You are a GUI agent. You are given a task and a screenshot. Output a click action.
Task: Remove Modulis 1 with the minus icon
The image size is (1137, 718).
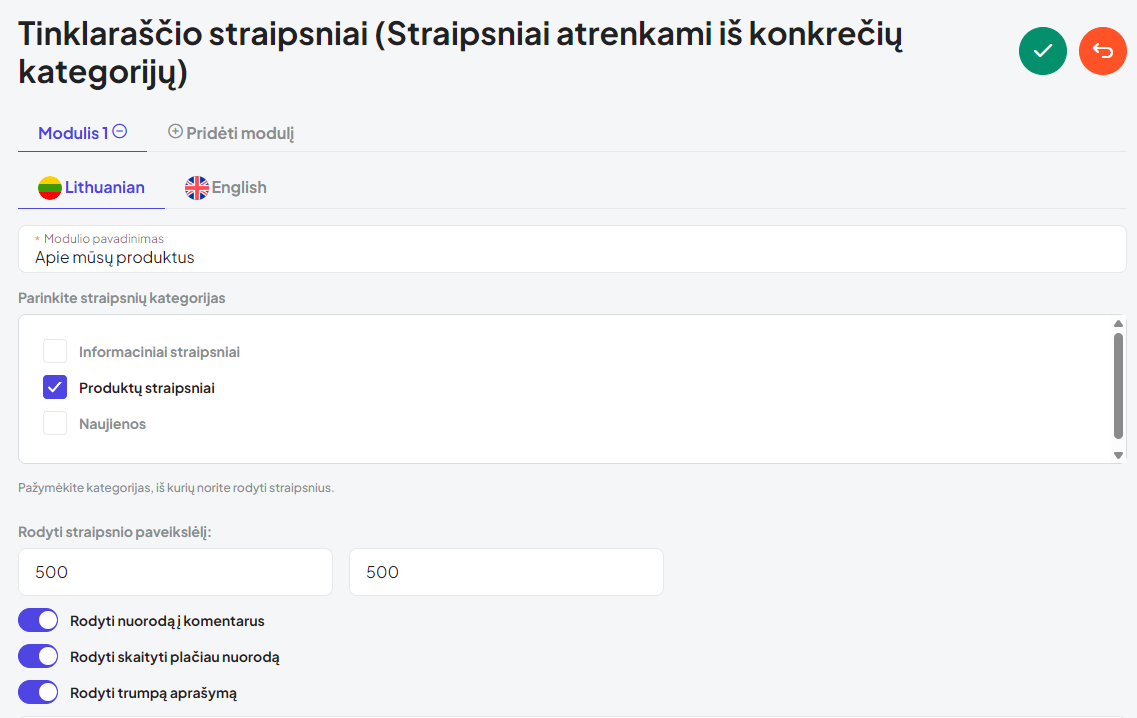(x=120, y=131)
